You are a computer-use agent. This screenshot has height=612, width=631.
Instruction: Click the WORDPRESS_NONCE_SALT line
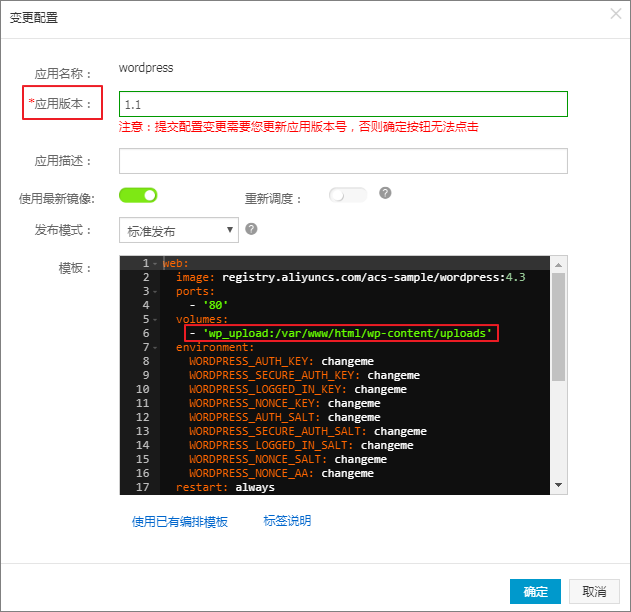click(x=288, y=459)
